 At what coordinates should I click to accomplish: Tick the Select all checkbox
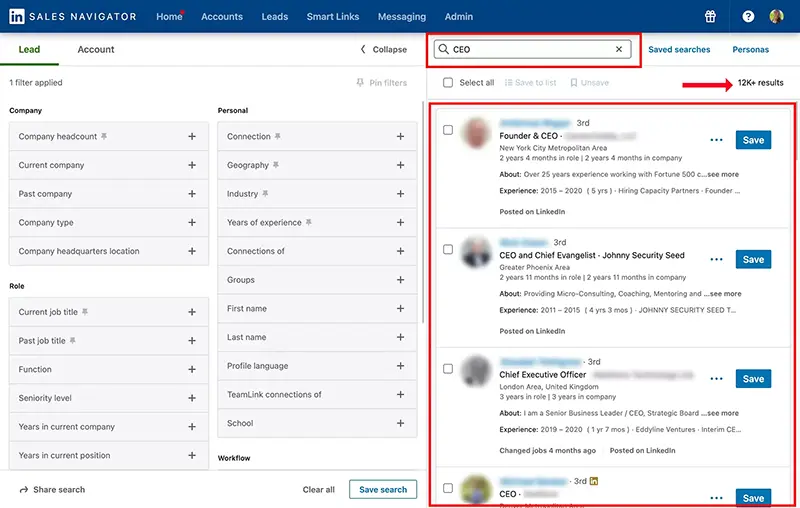pos(448,83)
